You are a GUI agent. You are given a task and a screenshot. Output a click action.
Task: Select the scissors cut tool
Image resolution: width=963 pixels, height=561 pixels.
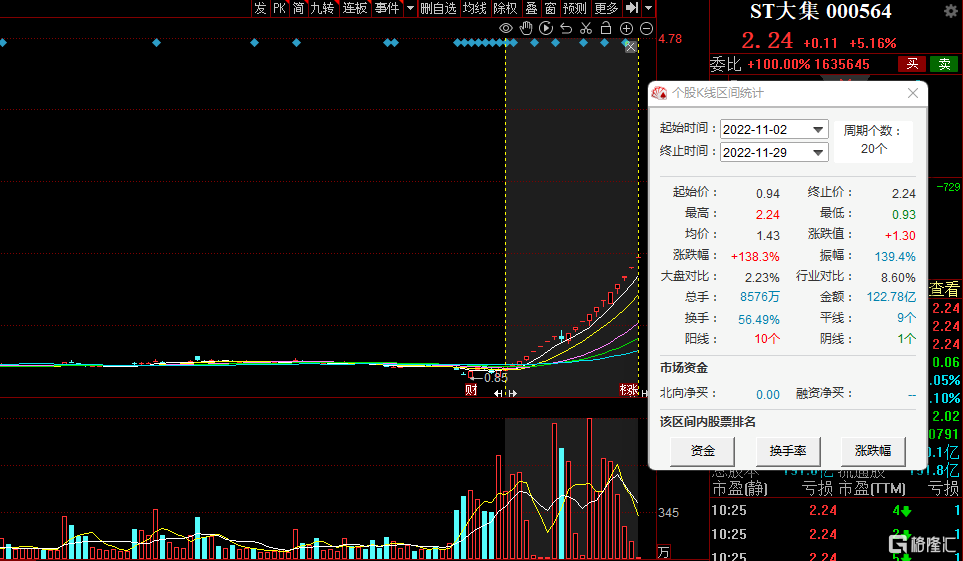point(586,28)
